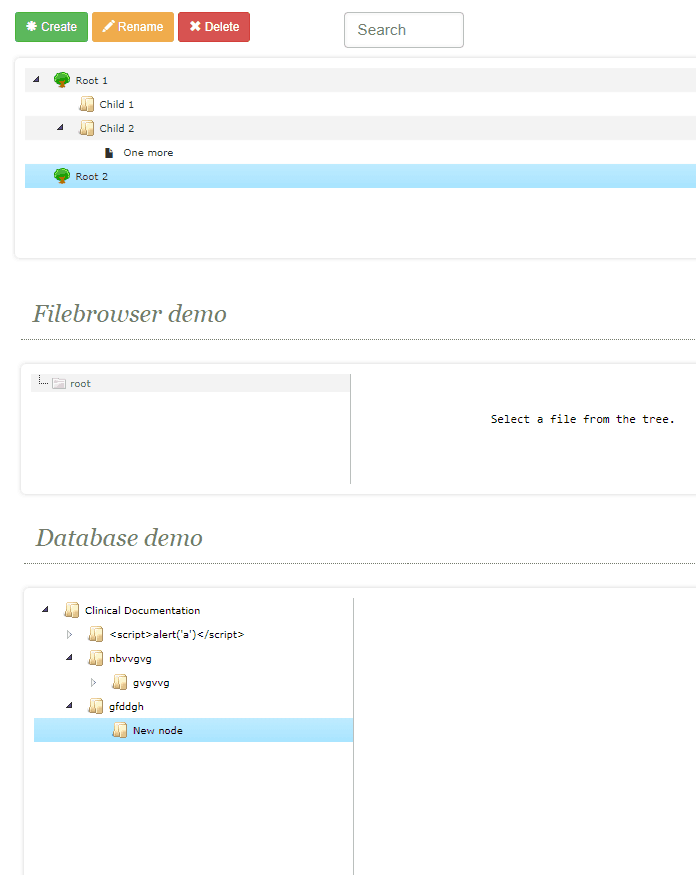The image size is (696, 875).
Task: Click folder icon of script alert node
Action: (95, 634)
